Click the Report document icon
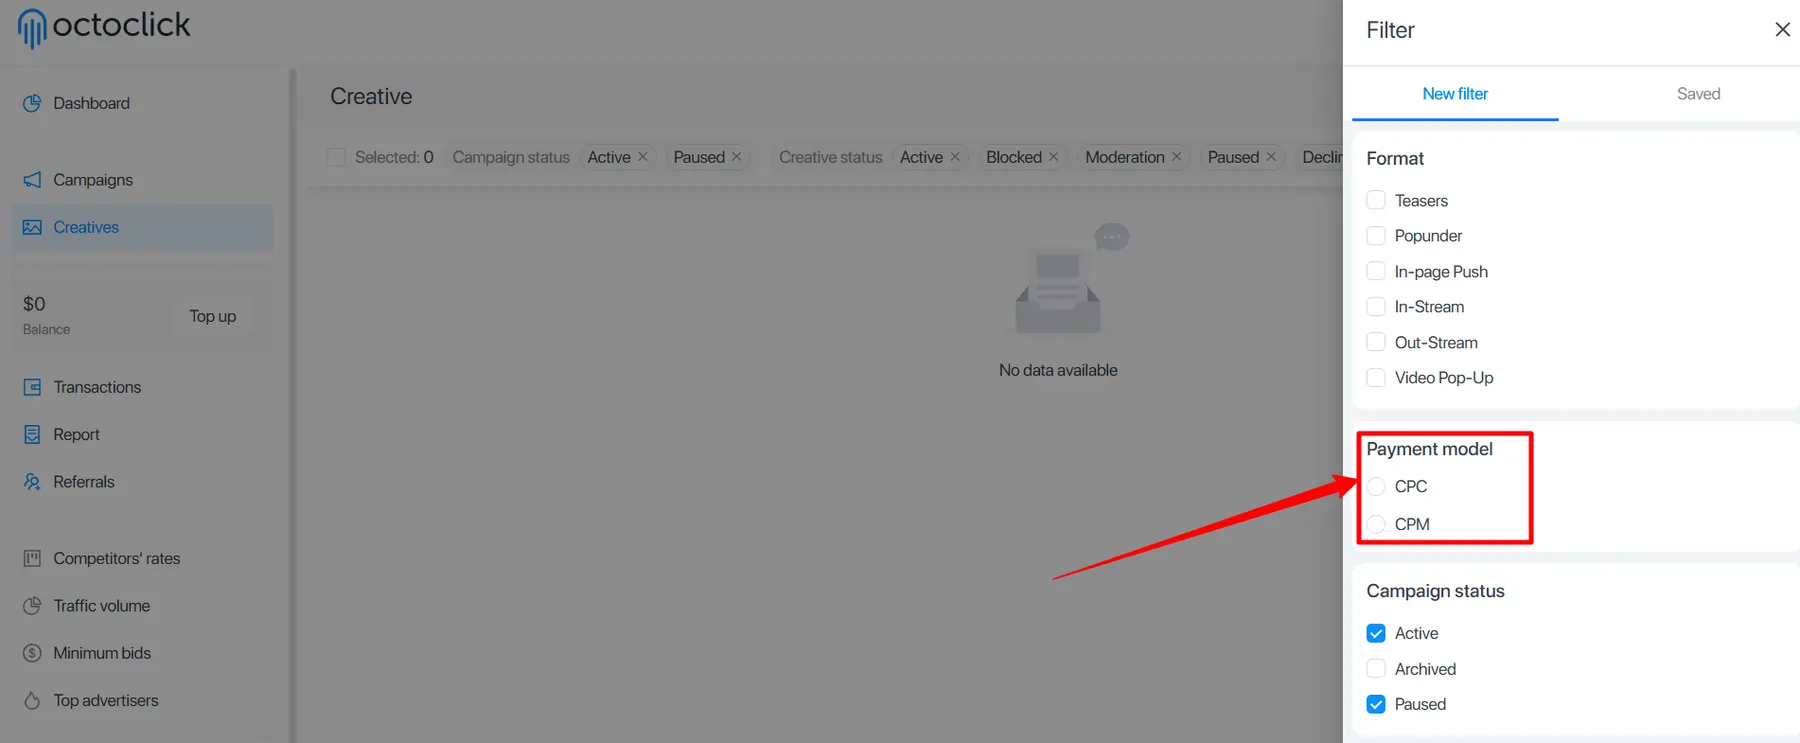Viewport: 1800px width, 743px height. tap(32, 434)
